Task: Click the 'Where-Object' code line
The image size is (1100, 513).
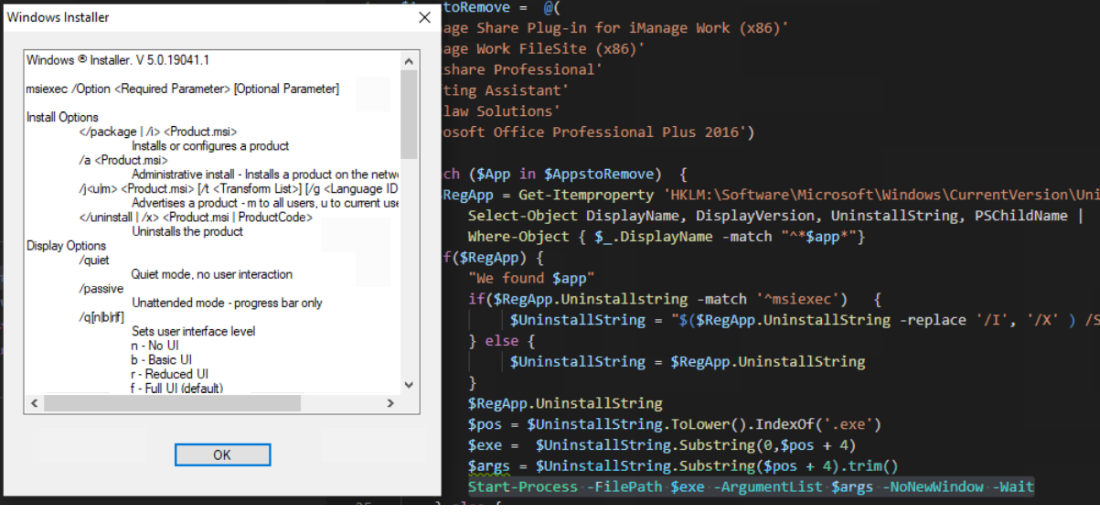Action: pyautogui.click(x=667, y=237)
